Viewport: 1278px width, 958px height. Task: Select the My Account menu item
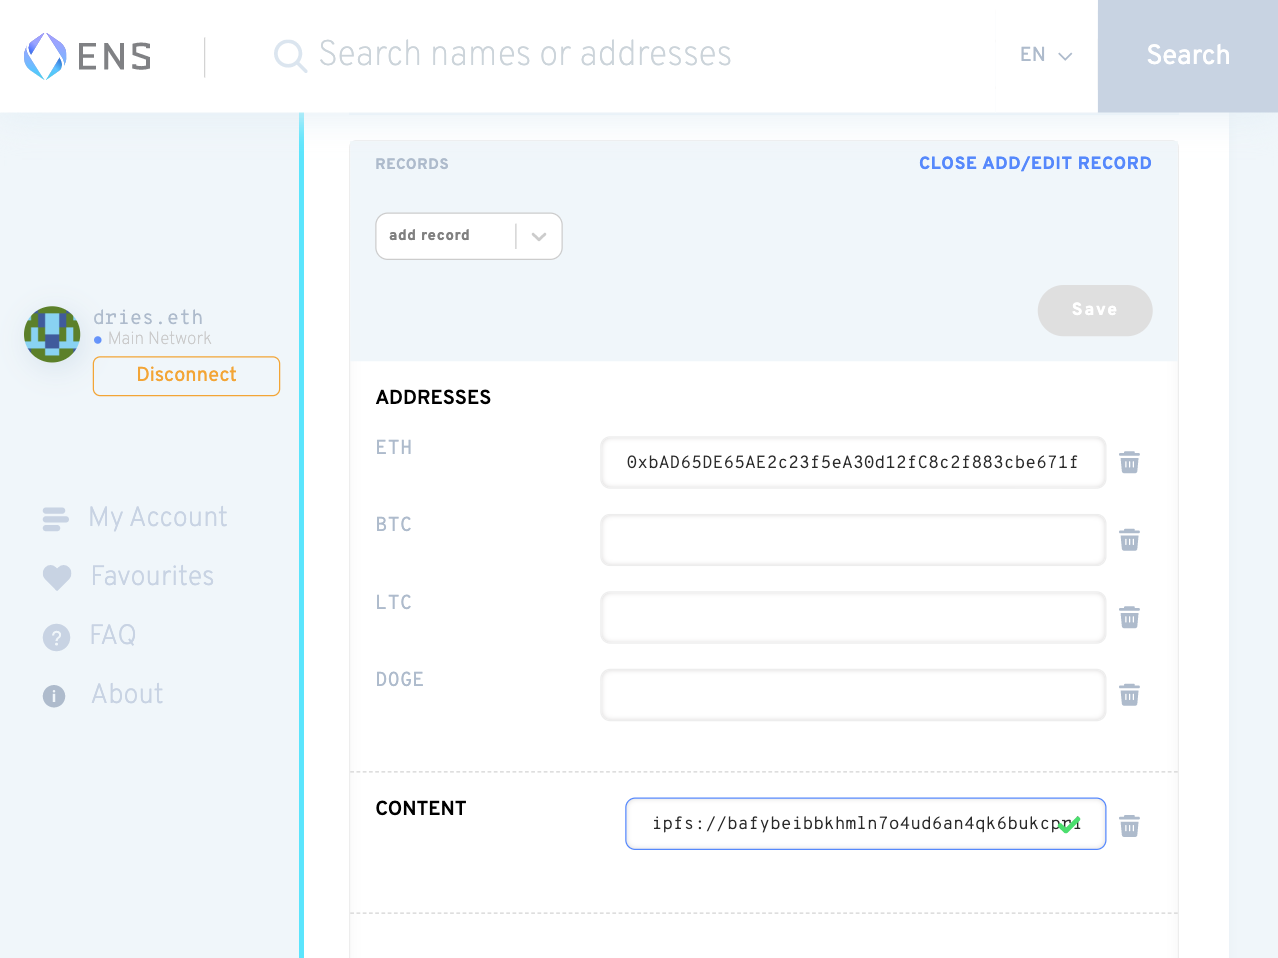point(157,517)
